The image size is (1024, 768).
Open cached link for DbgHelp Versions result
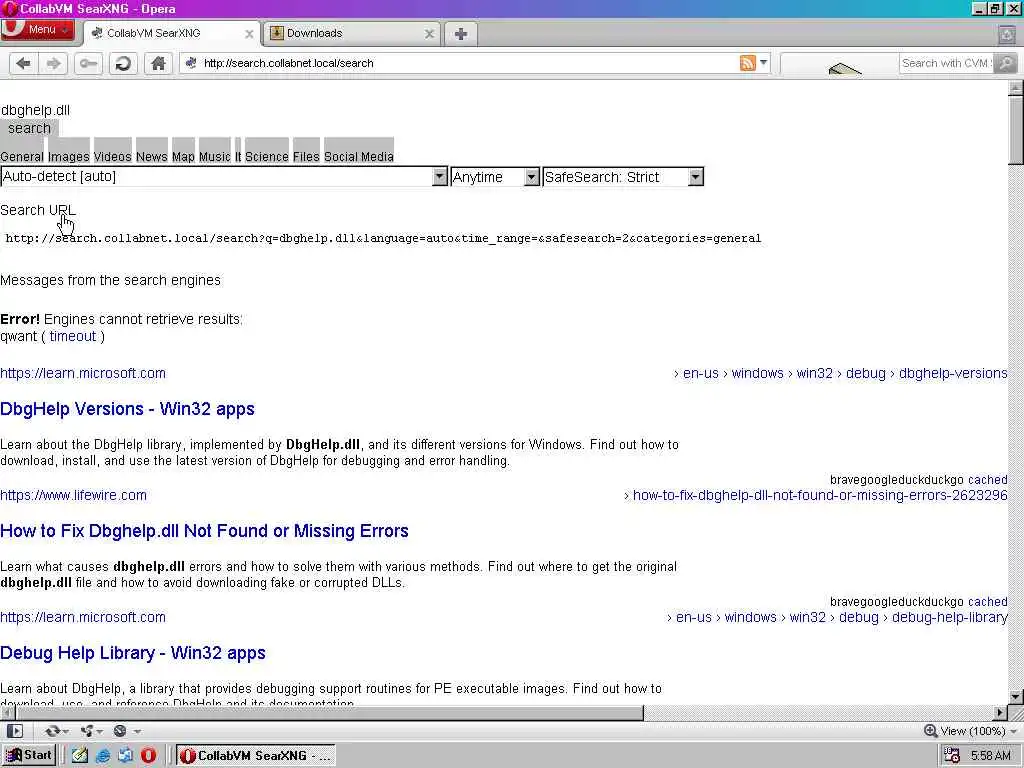[987, 480]
